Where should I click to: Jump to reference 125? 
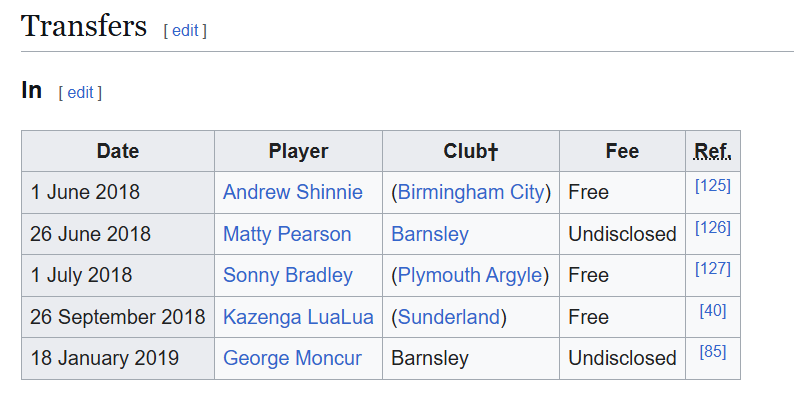[713, 186]
